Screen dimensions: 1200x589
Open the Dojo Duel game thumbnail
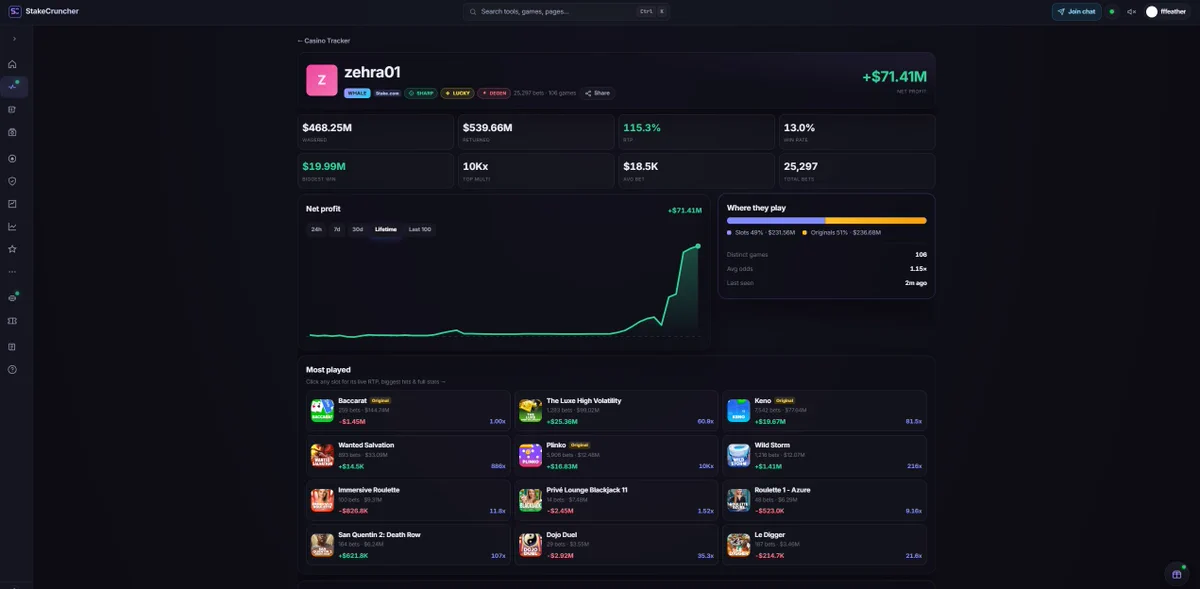530,544
